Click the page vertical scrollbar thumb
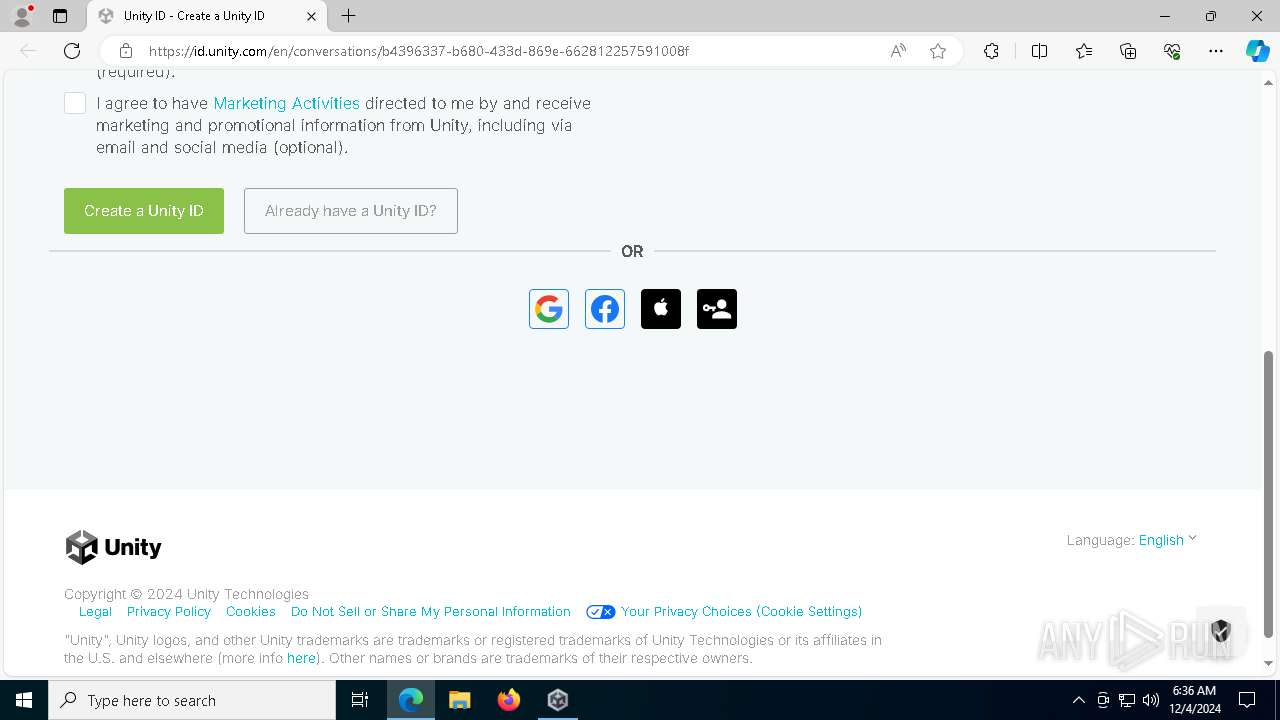 point(1269,494)
